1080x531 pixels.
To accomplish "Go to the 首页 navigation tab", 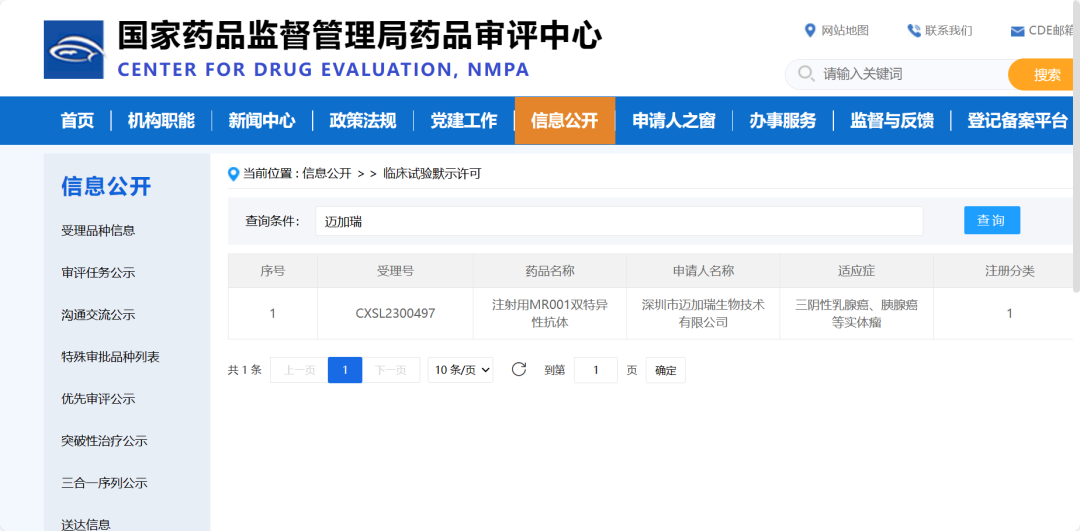I will [x=77, y=121].
